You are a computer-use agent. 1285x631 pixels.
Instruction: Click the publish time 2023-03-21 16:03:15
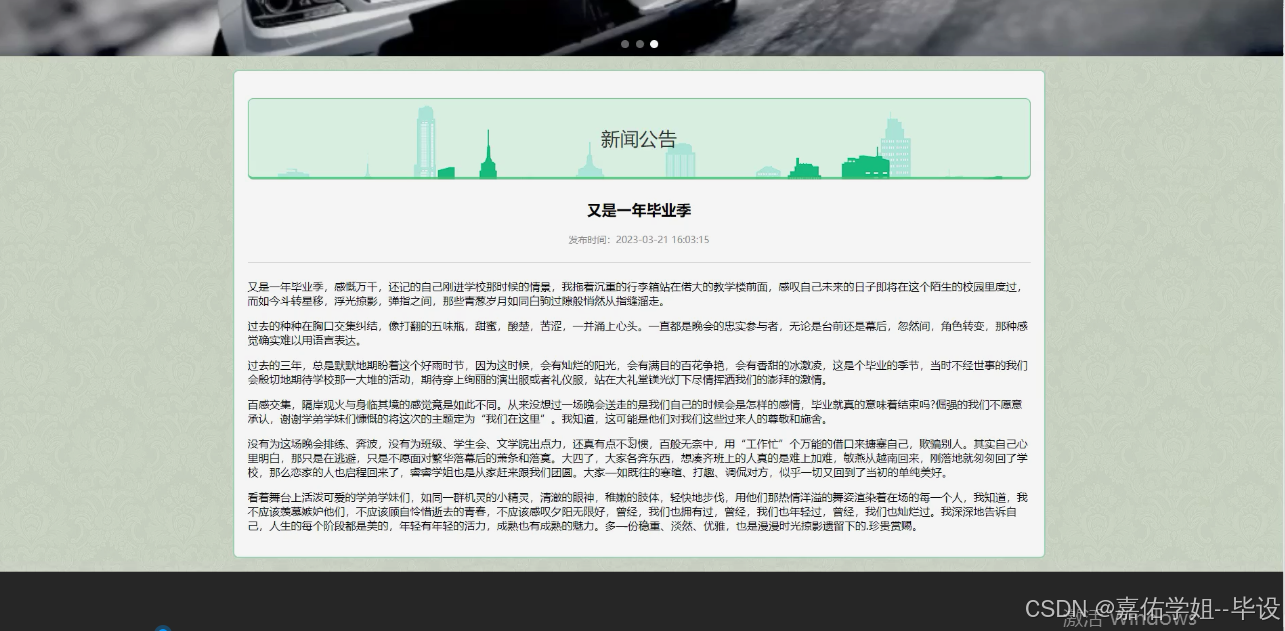639,239
